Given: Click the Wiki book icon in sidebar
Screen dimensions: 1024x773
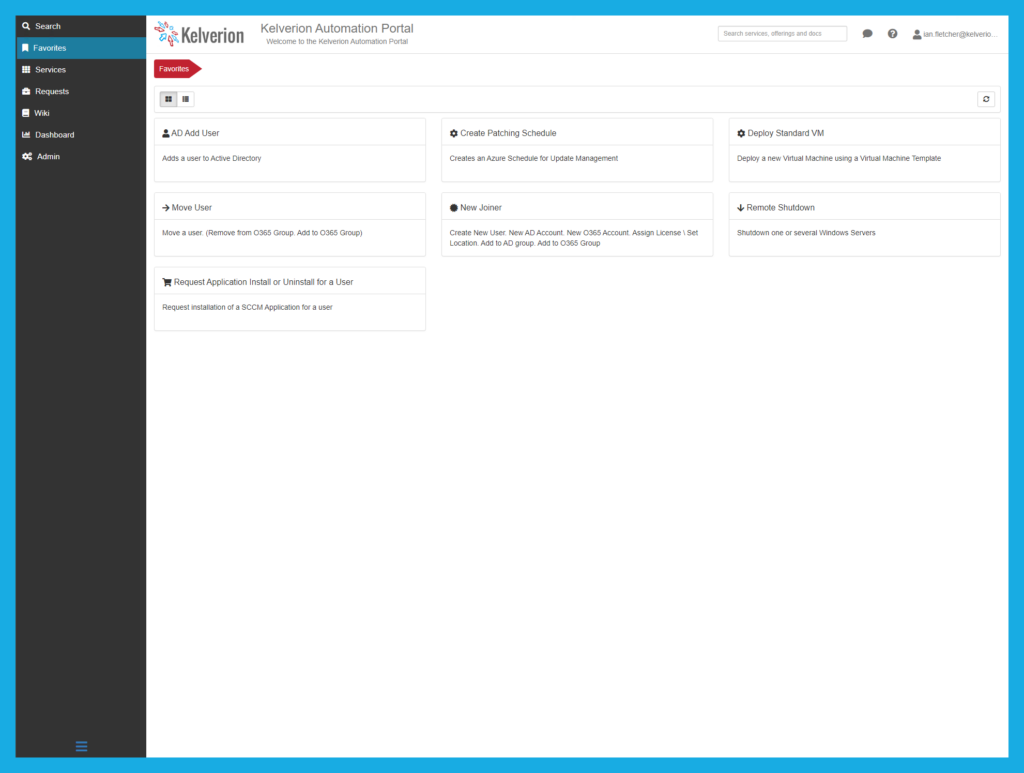Looking at the screenshot, I should pos(25,113).
